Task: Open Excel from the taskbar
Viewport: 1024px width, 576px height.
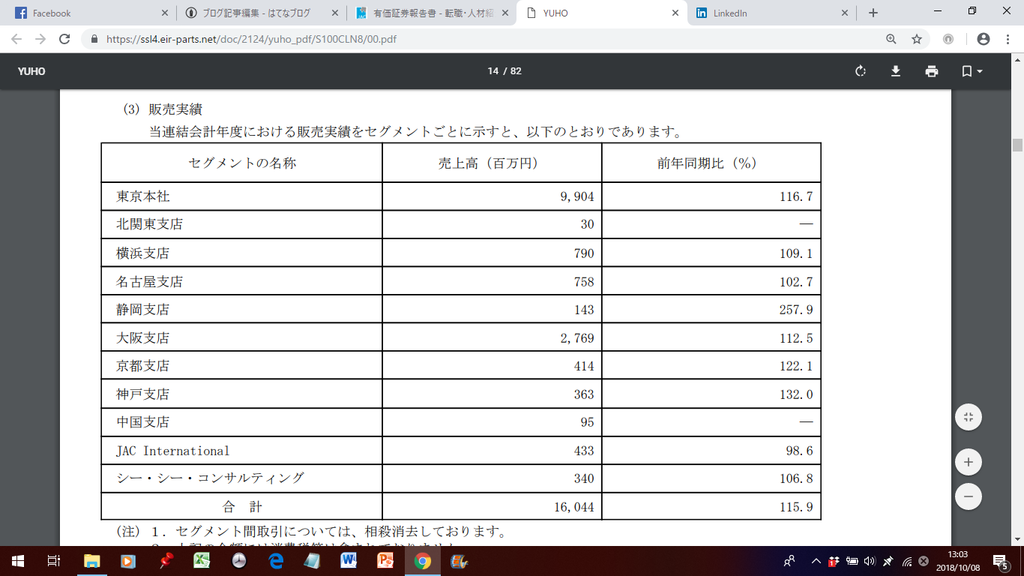Action: [202, 562]
